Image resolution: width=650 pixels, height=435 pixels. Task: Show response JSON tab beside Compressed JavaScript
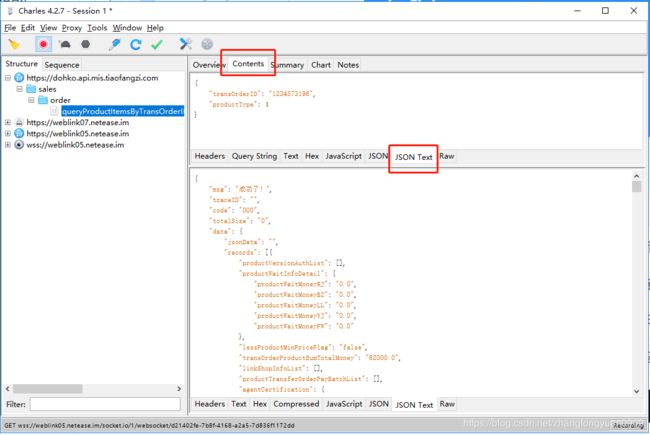pos(379,404)
